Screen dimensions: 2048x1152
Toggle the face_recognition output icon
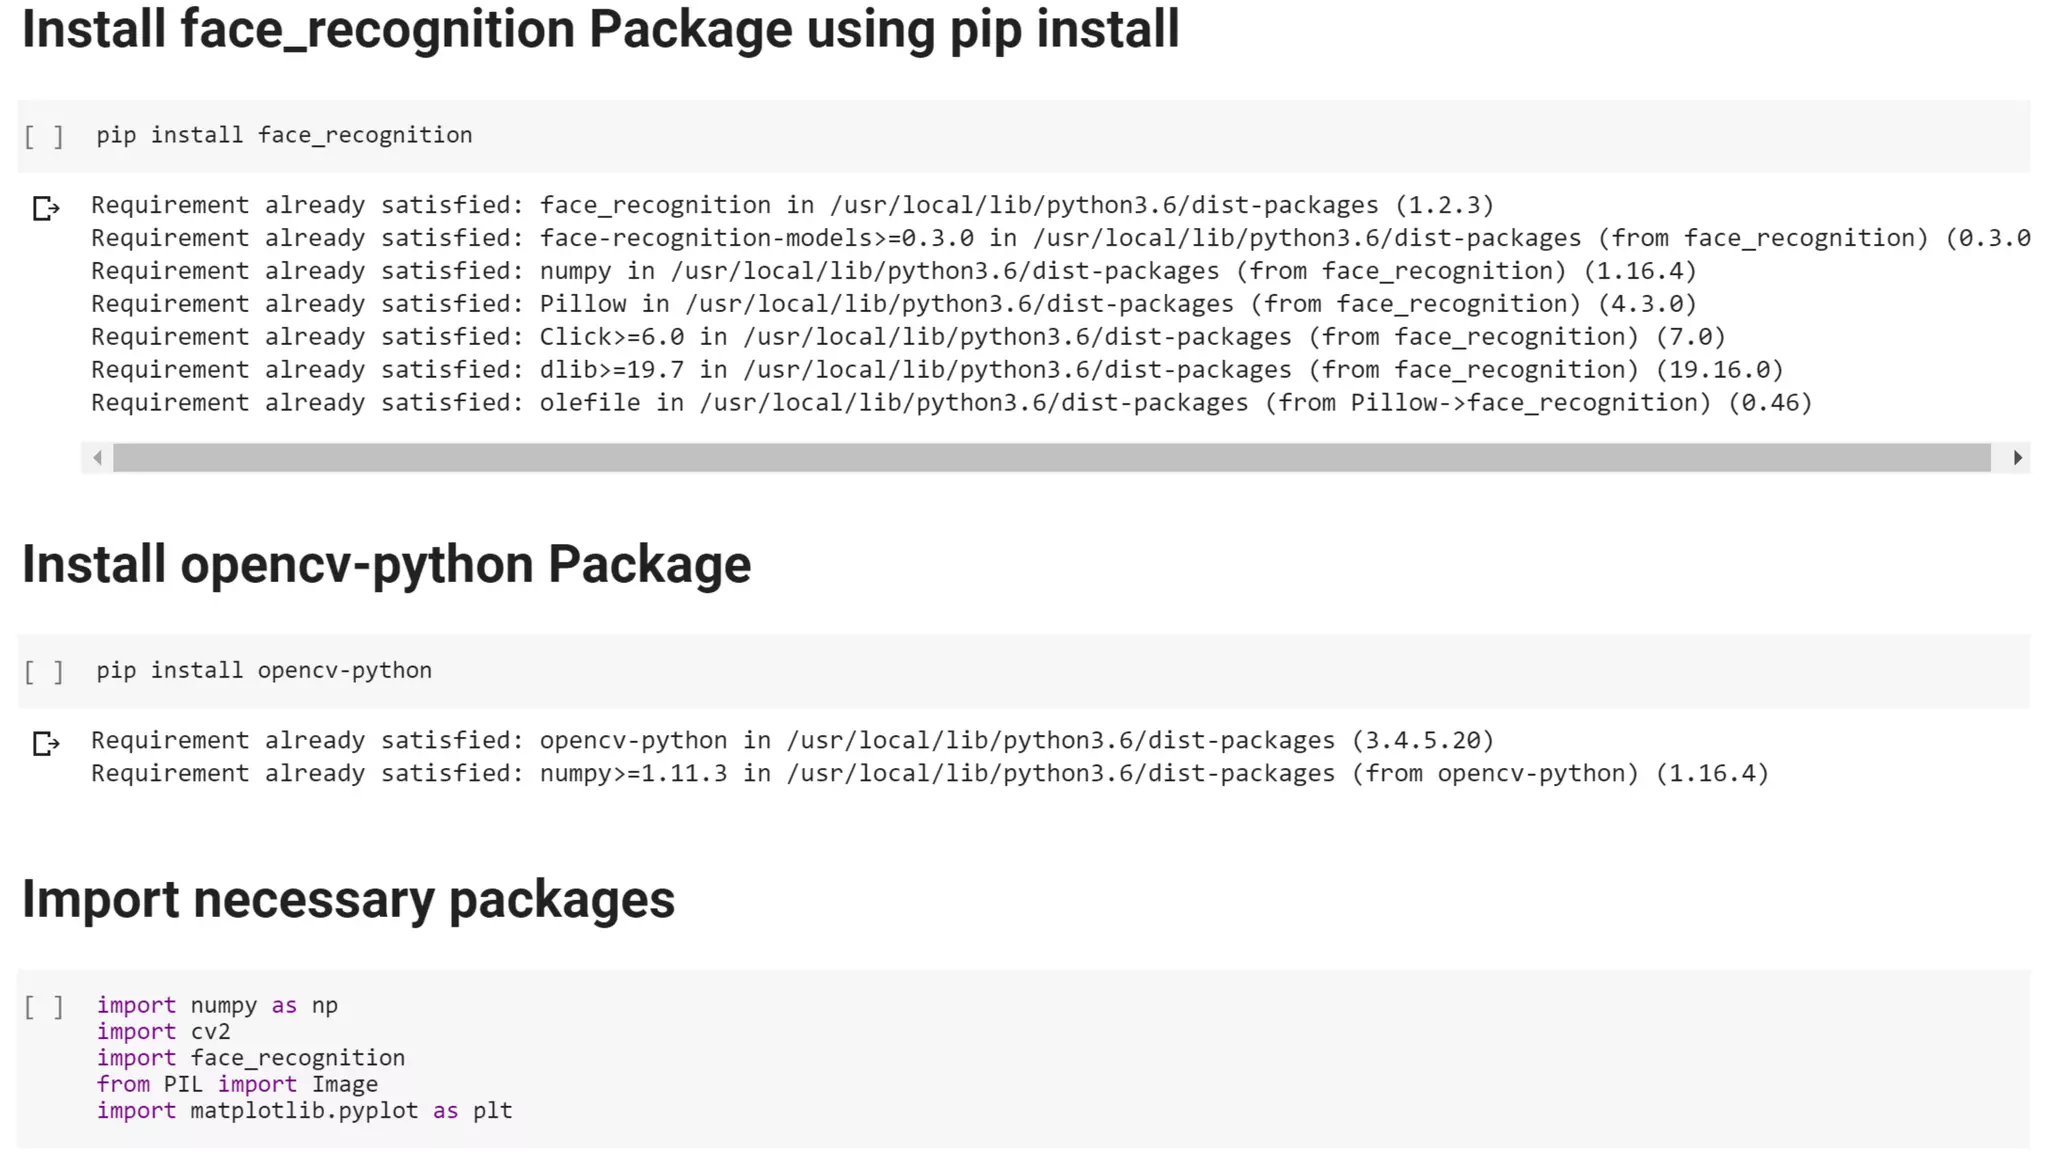[x=46, y=208]
